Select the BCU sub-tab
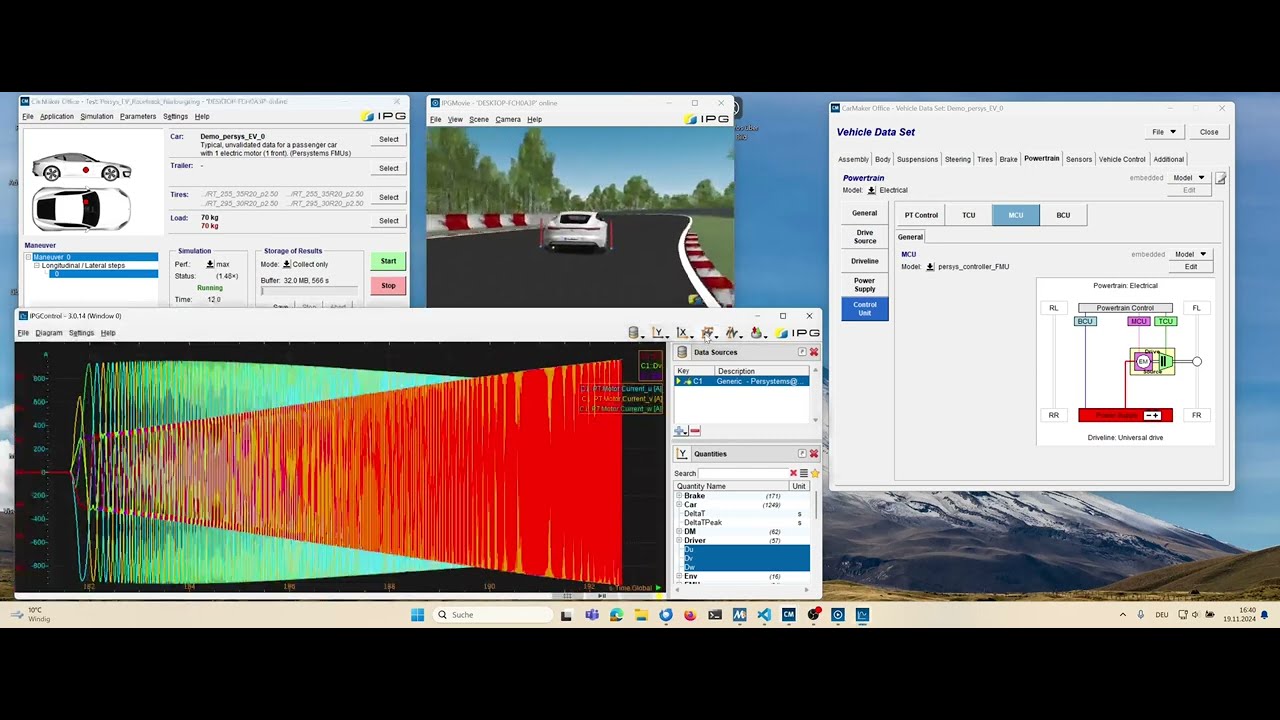 (1063, 215)
